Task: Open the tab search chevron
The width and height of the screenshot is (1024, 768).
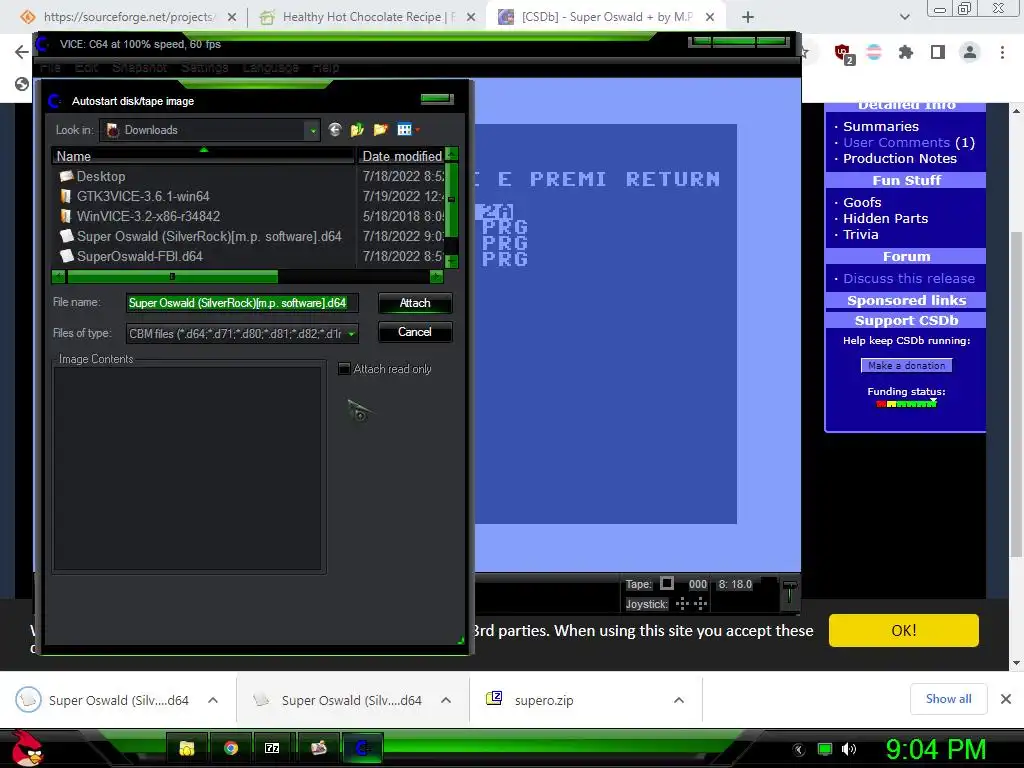Action: coord(904,17)
